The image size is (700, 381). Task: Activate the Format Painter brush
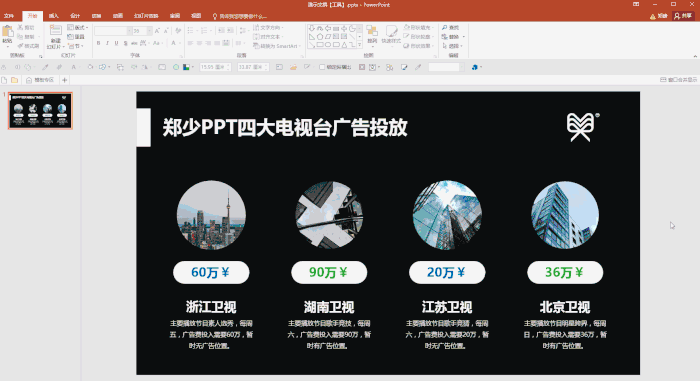click(21, 46)
